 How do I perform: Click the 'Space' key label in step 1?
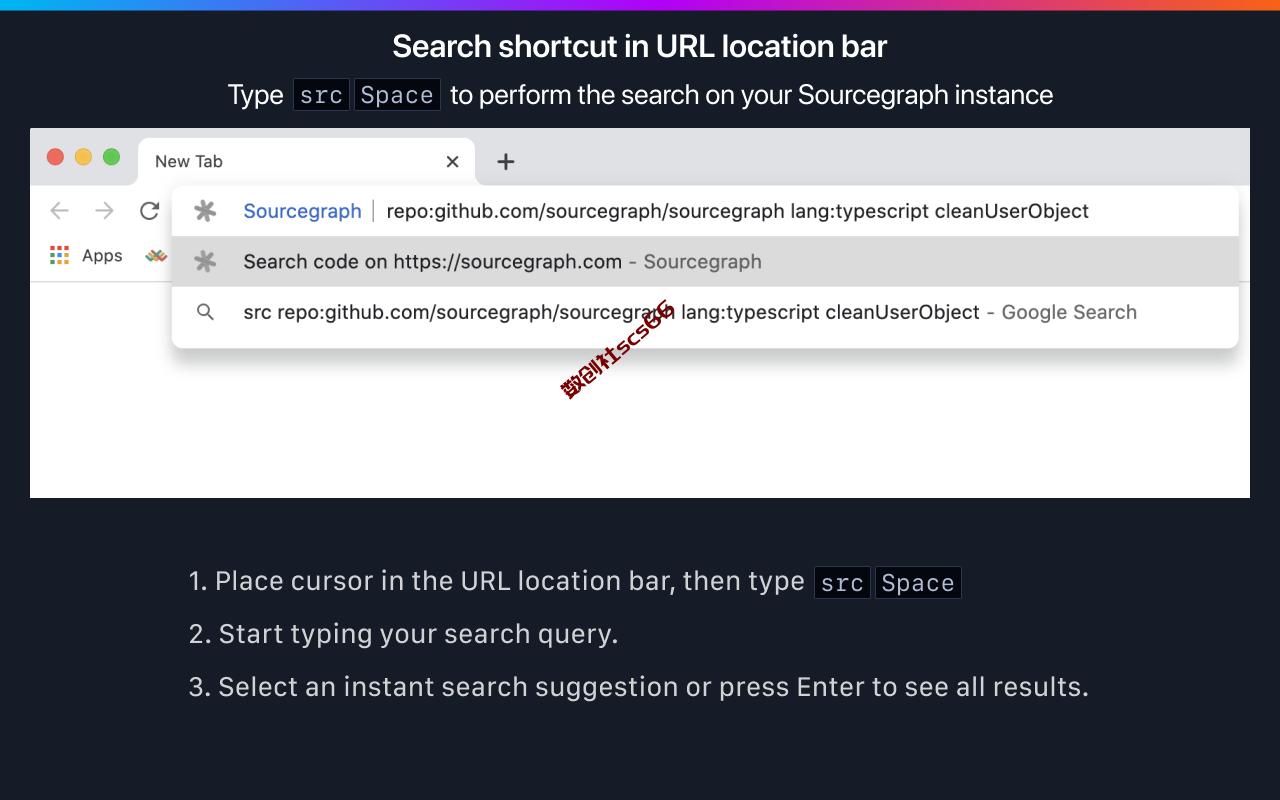pyautogui.click(x=918, y=583)
